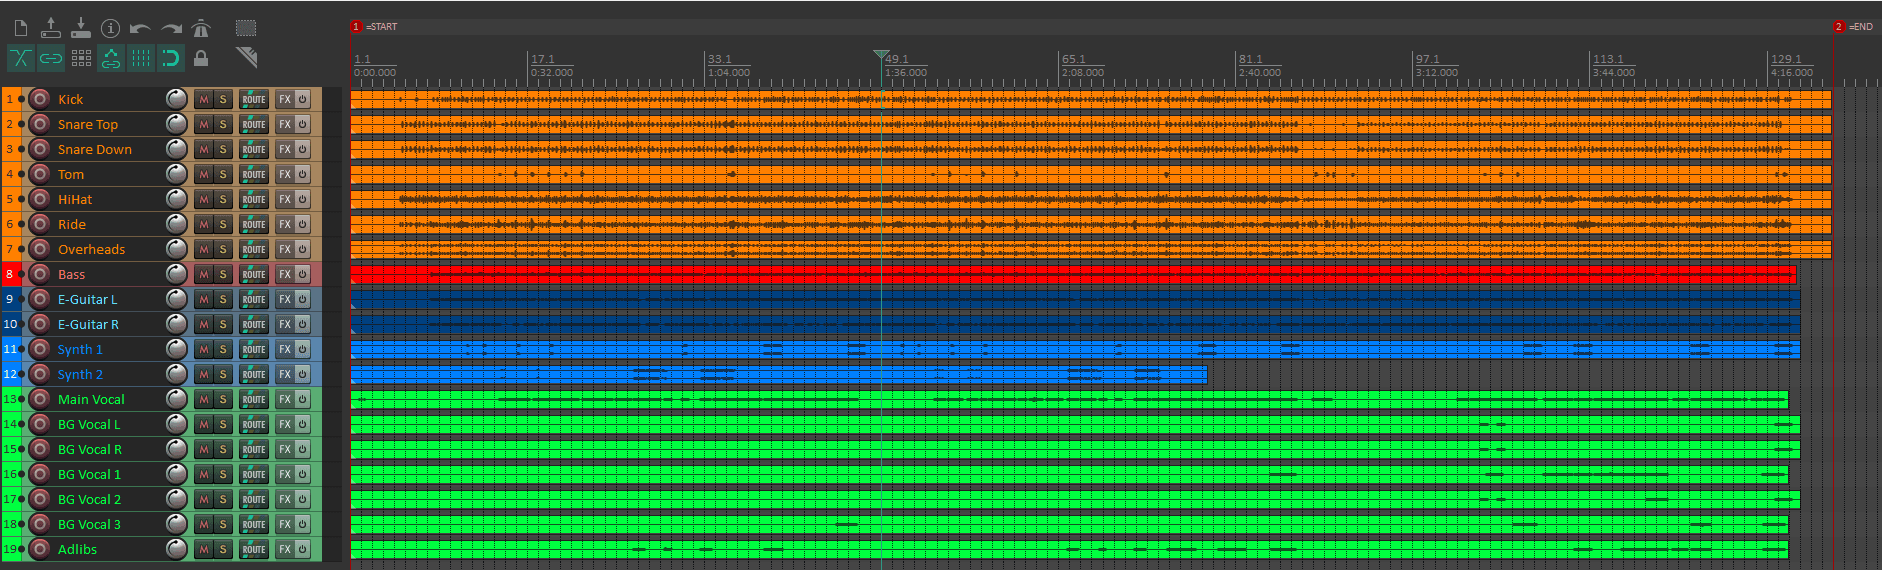The image size is (1882, 570).
Task: Open ROUTE for the Synth 2 track
Action: tap(254, 374)
